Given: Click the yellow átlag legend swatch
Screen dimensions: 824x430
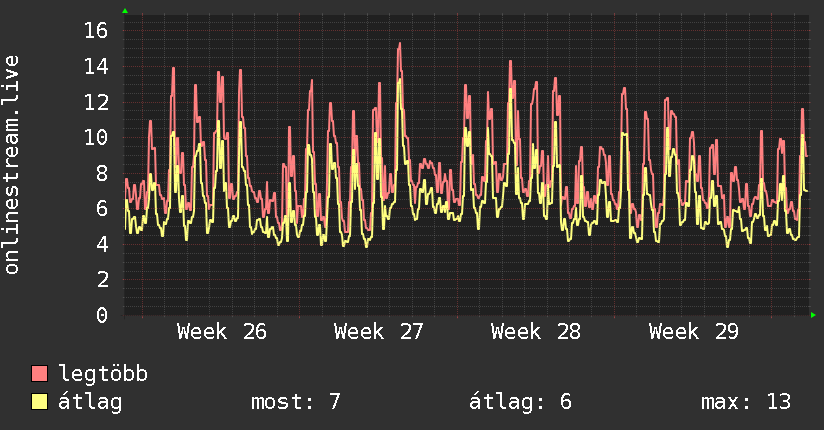Looking at the screenshot, I should coord(39,401).
